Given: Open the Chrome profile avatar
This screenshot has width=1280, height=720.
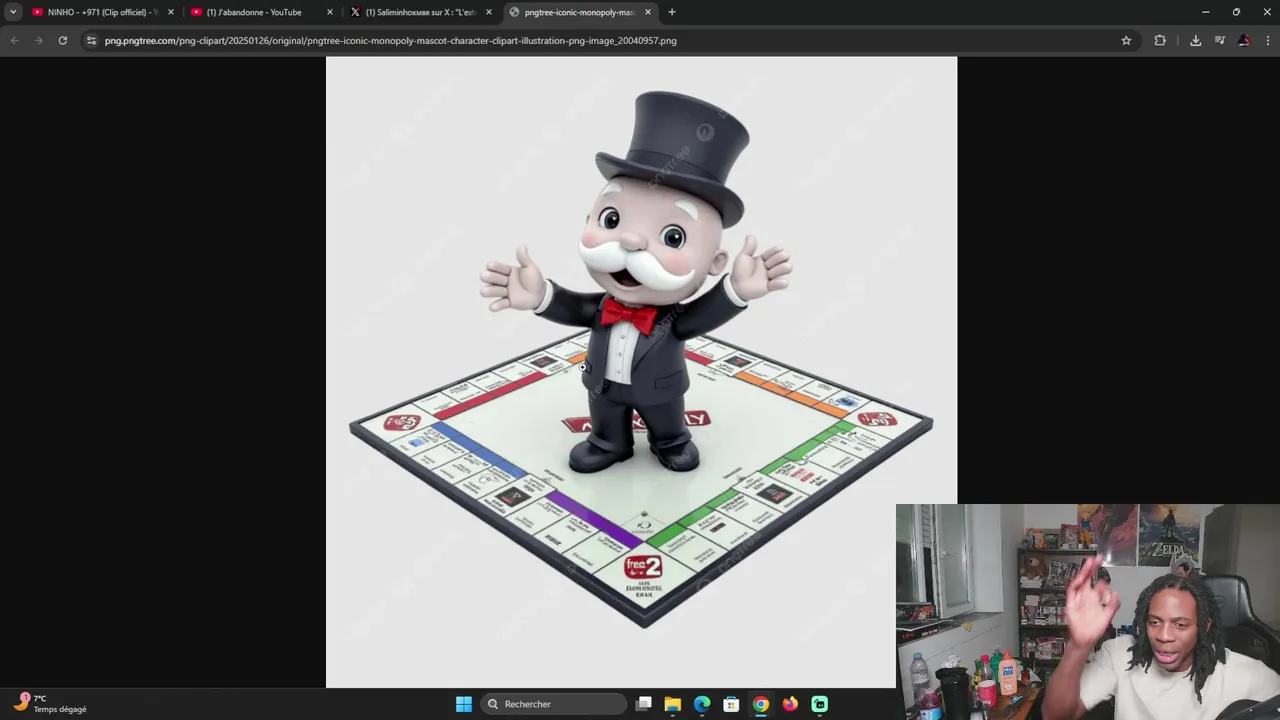Looking at the screenshot, I should pos(1244,40).
